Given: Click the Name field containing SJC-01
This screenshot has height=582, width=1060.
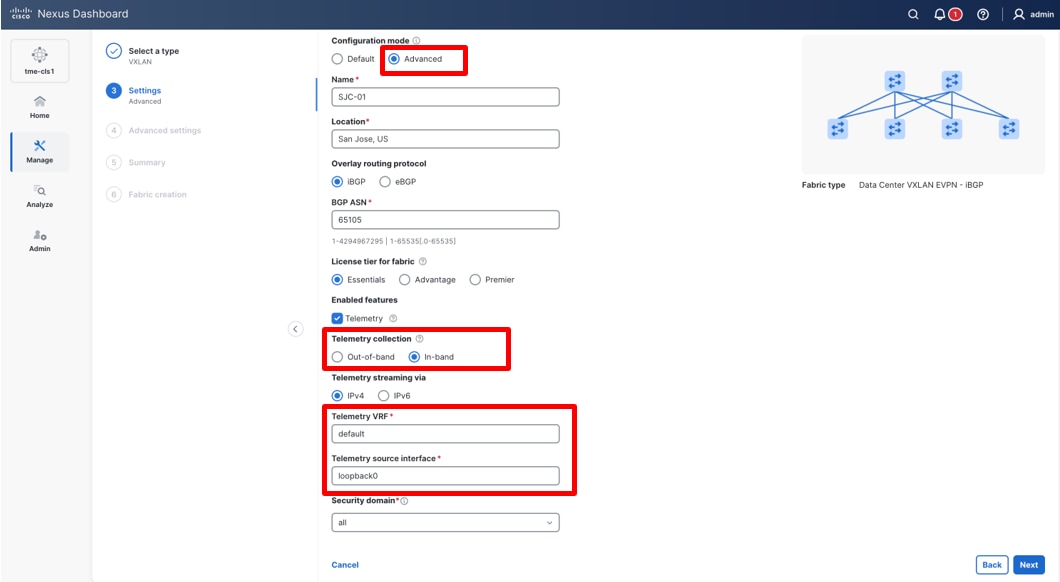Looking at the screenshot, I should click(445, 96).
